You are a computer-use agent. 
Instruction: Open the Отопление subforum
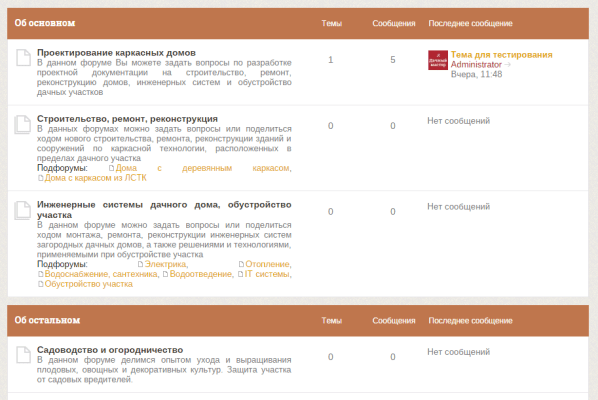tap(268, 264)
